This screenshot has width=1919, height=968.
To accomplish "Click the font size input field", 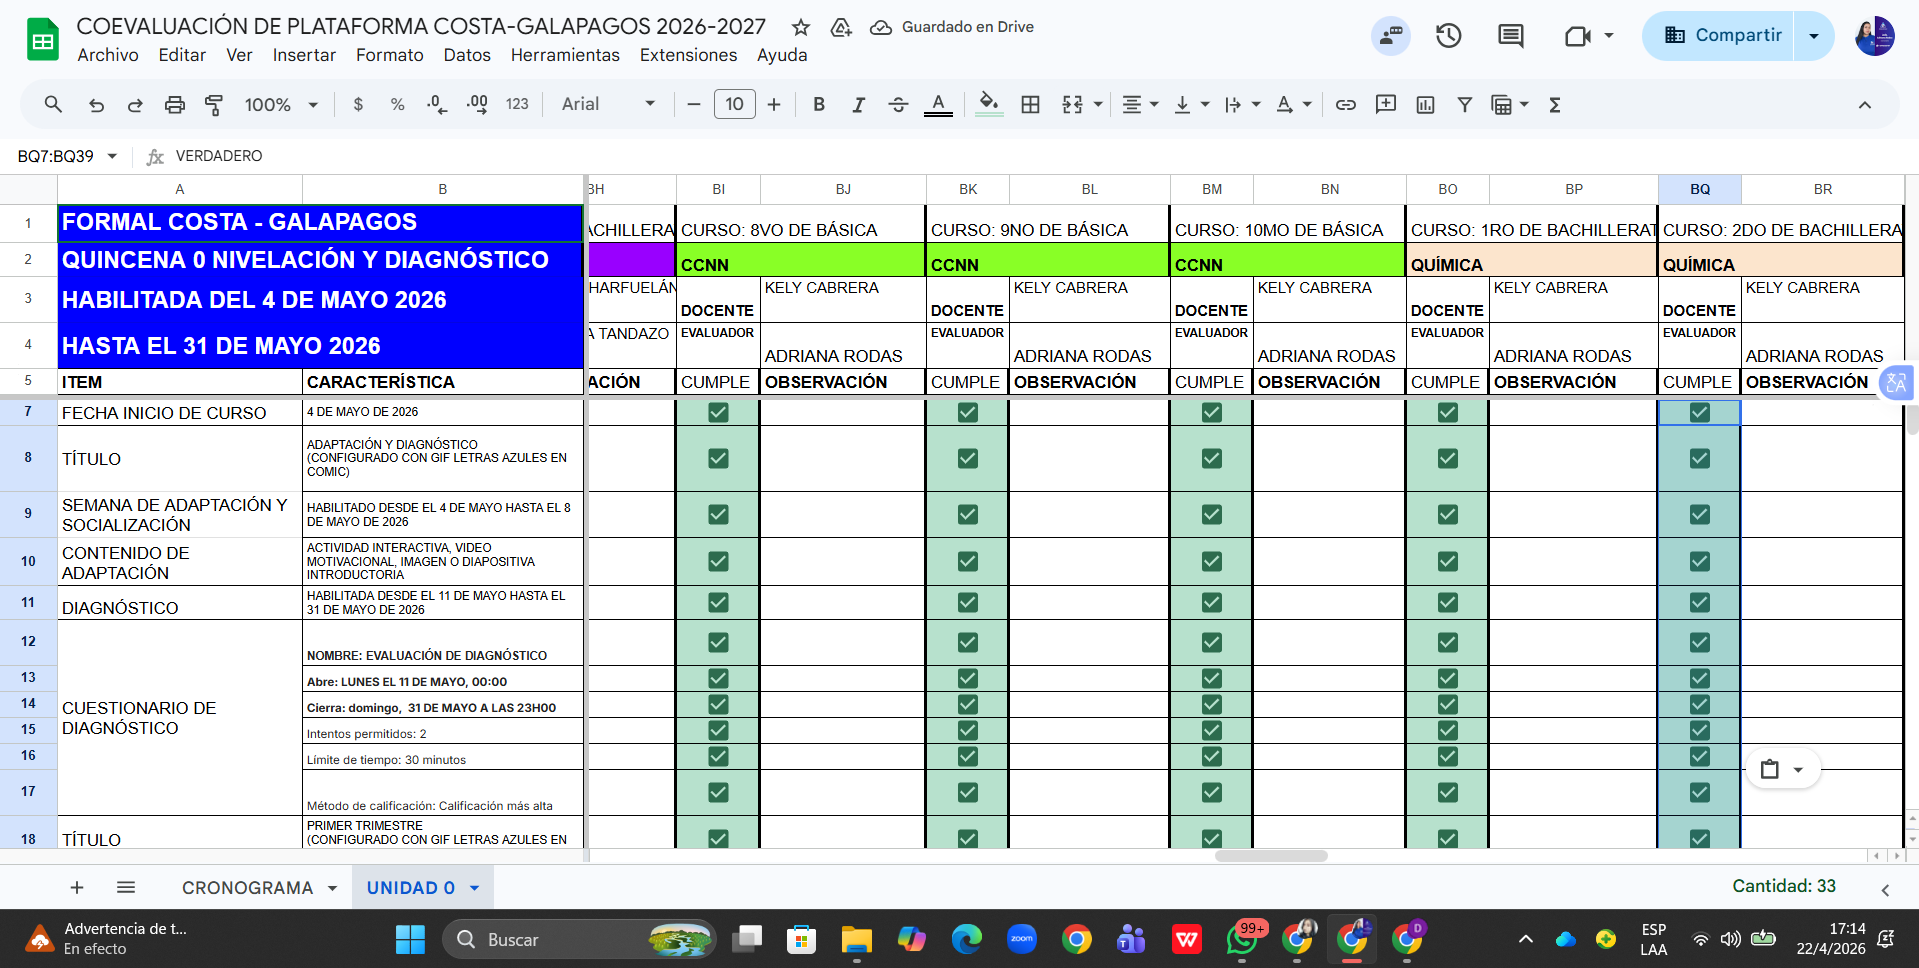I will point(734,104).
